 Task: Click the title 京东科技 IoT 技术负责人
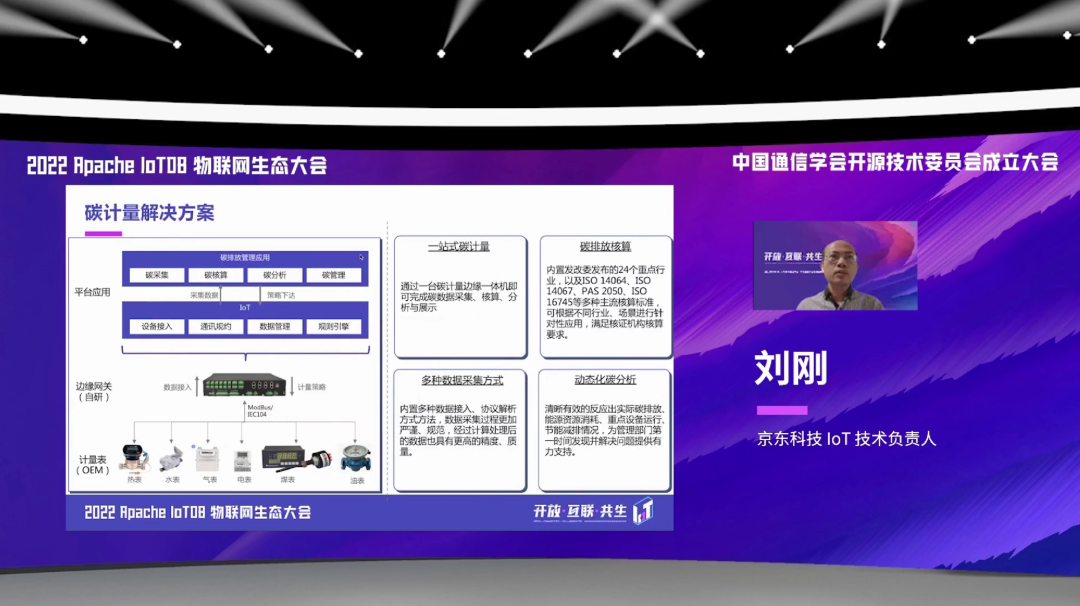click(x=847, y=439)
